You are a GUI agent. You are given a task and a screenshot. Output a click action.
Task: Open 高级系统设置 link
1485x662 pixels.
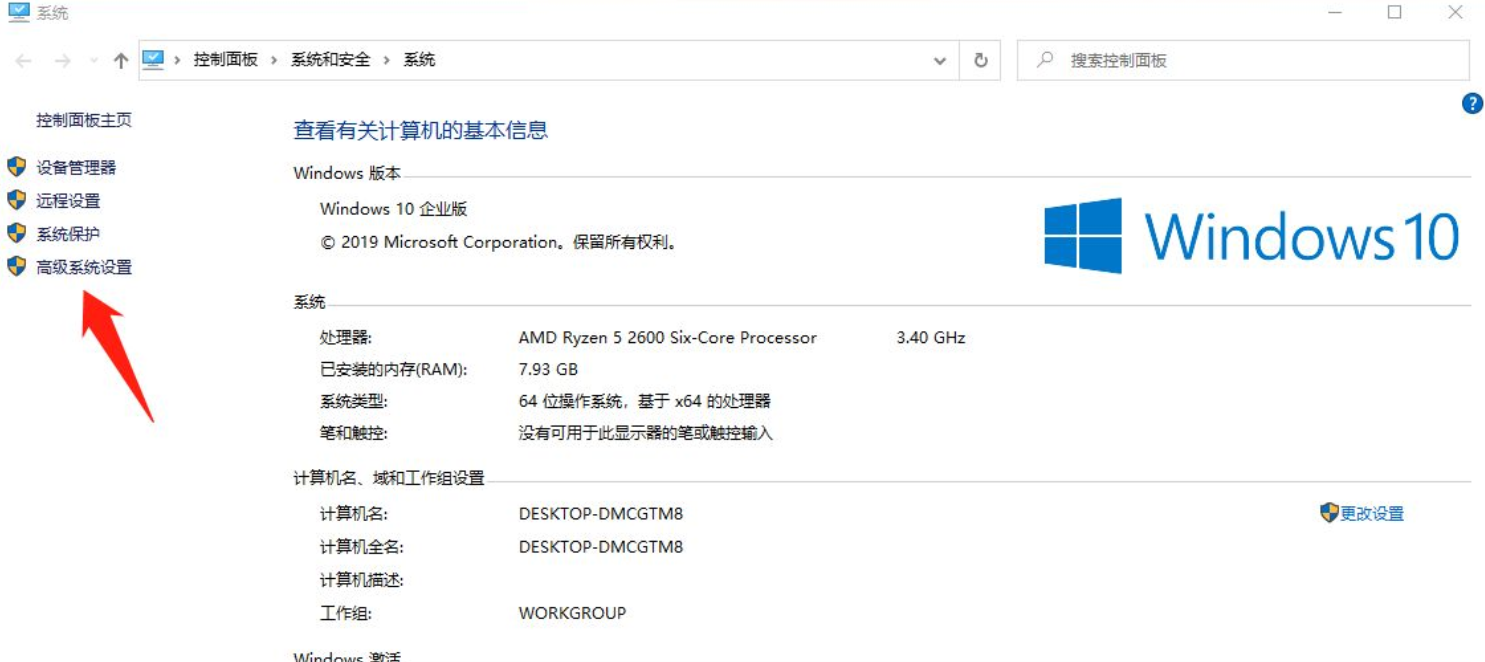point(84,267)
